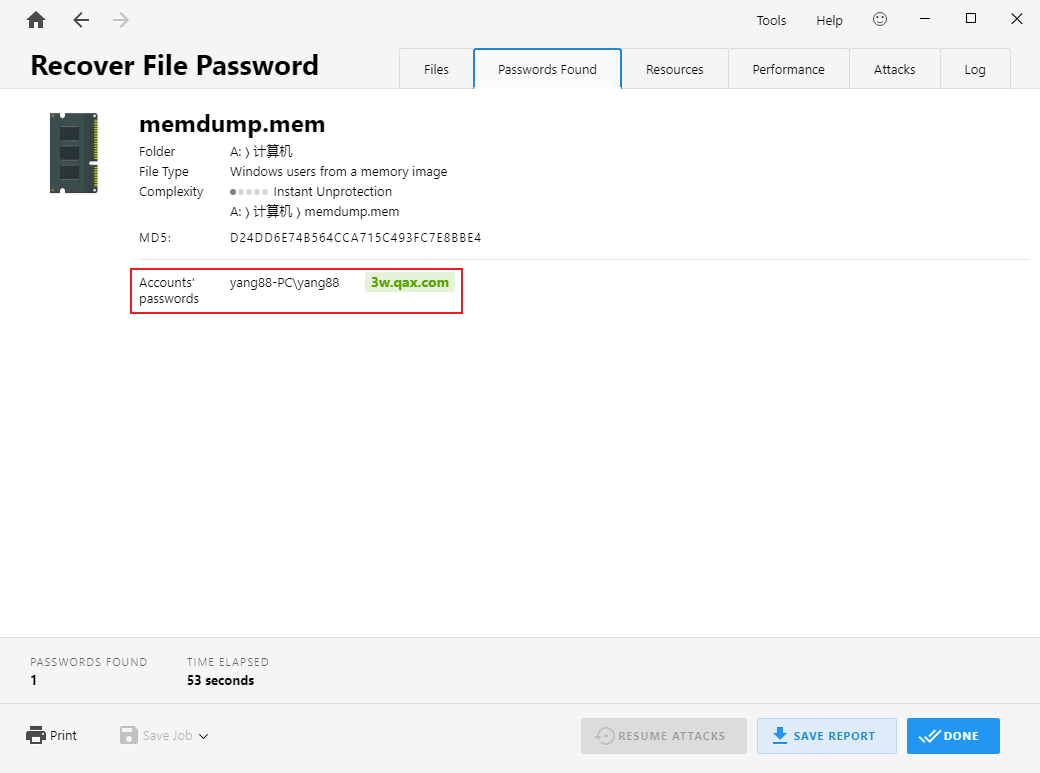Expand the Save Job dropdown arrow
Image resolution: width=1040 pixels, height=773 pixels.
coord(204,736)
